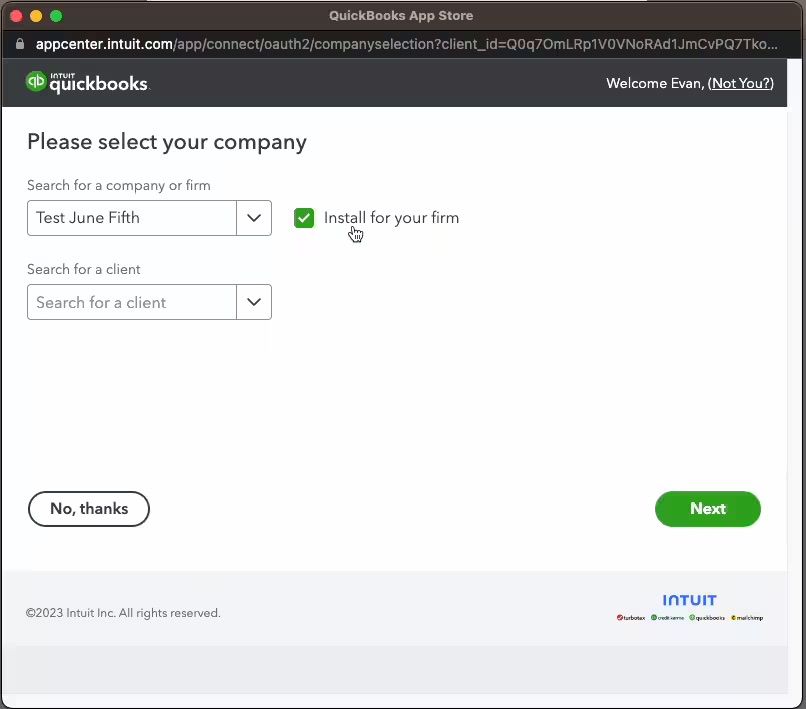Image resolution: width=806 pixels, height=709 pixels.
Task: Click the Please select your company heading
Action: [x=167, y=142]
